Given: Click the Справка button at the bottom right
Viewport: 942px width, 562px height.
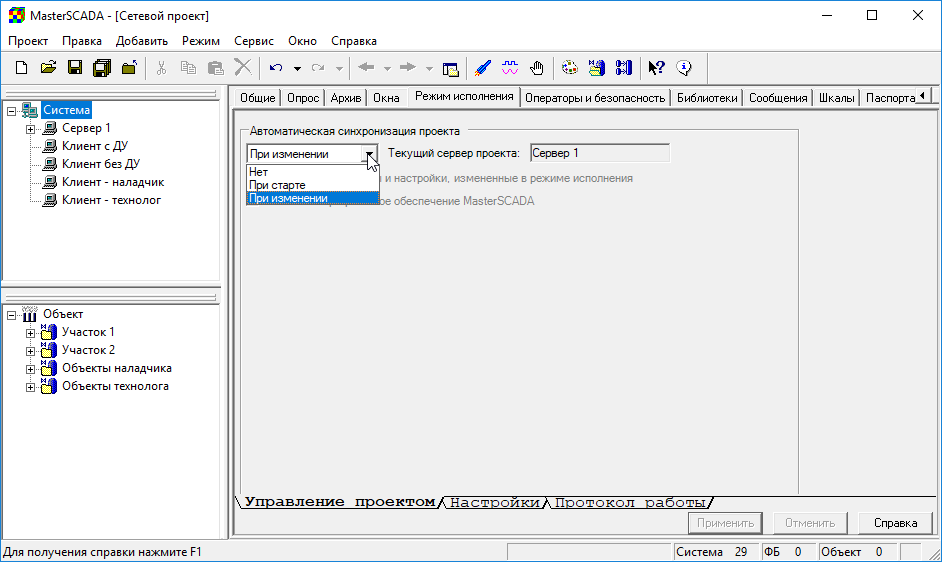Looking at the screenshot, I should 895,523.
